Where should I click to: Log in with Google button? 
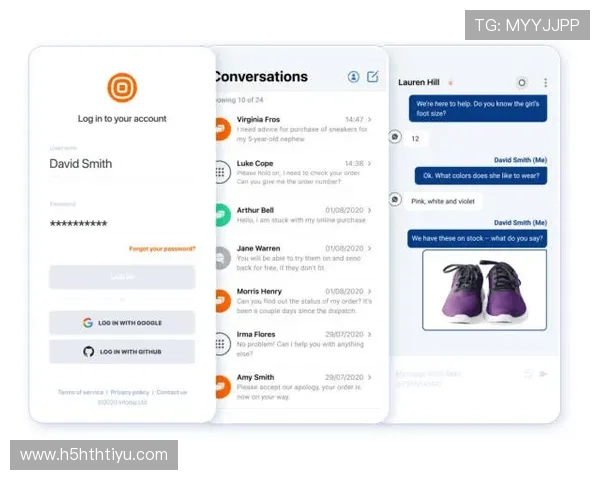[122, 322]
